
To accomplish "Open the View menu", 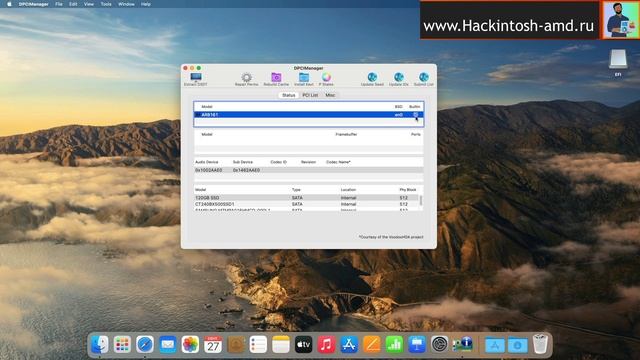I will point(89,4).
